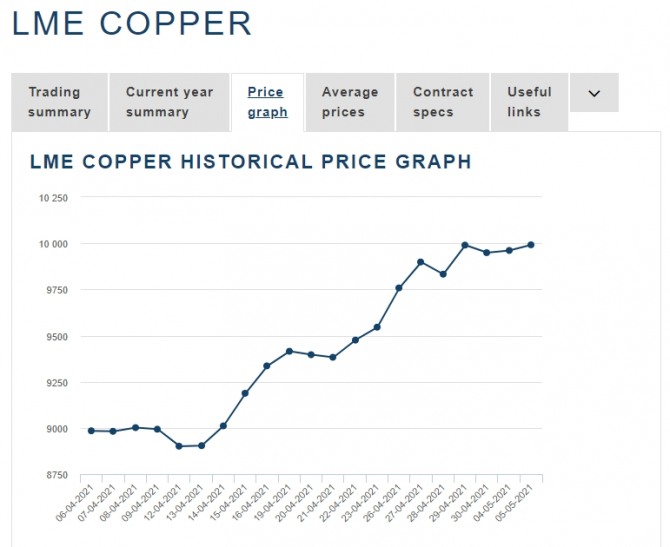Image resolution: width=670 pixels, height=547 pixels.
Task: Click the 22-04-2021 data point
Action: click(x=355, y=340)
